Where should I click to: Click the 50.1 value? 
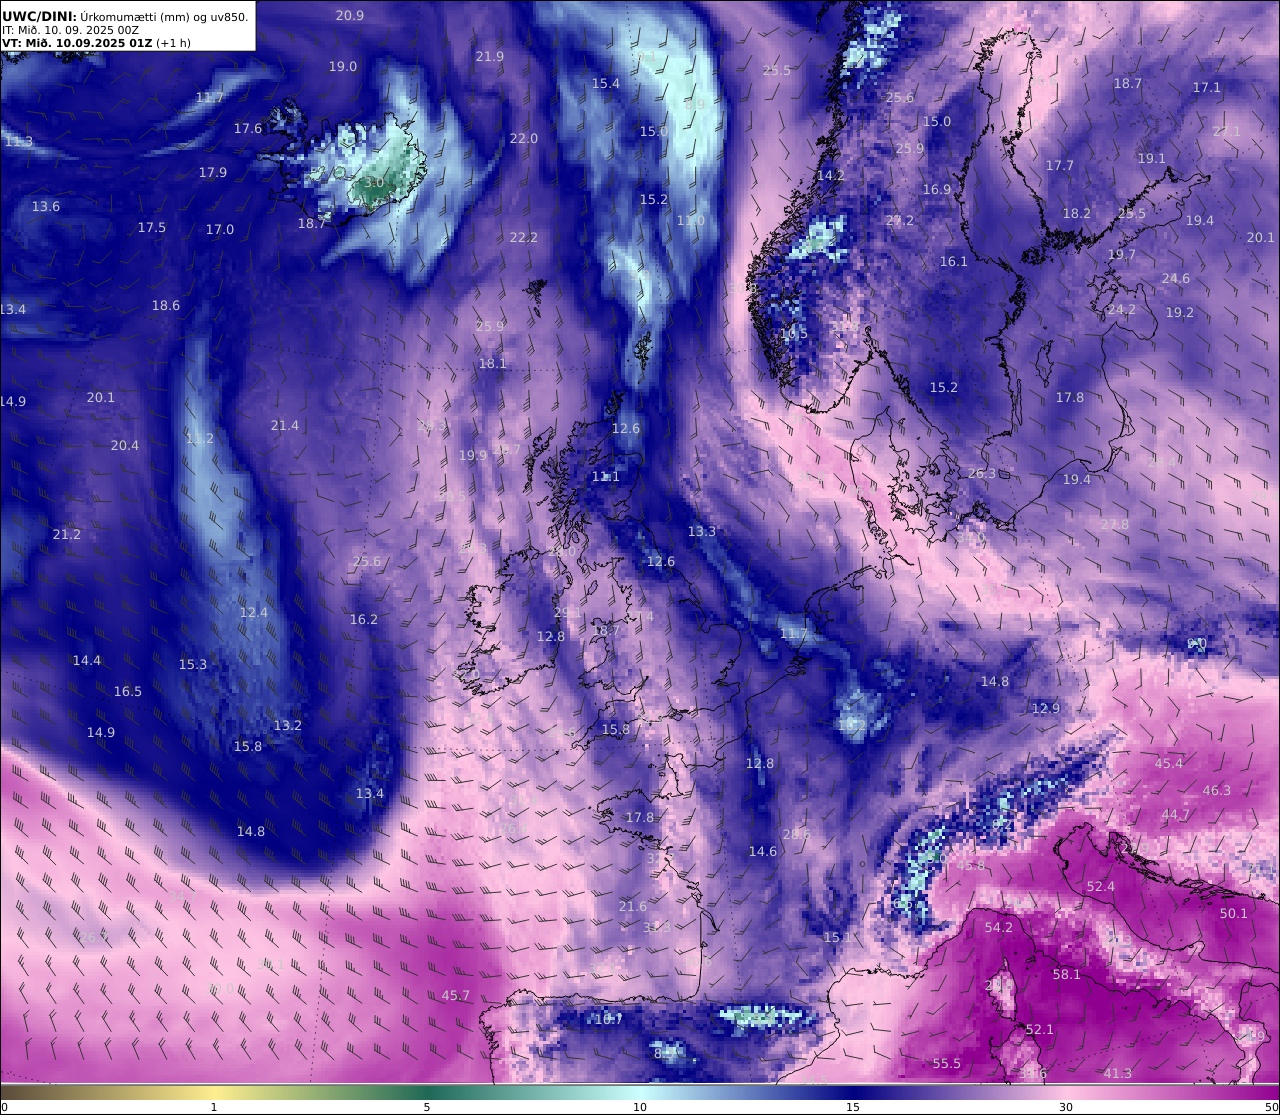point(1234,913)
